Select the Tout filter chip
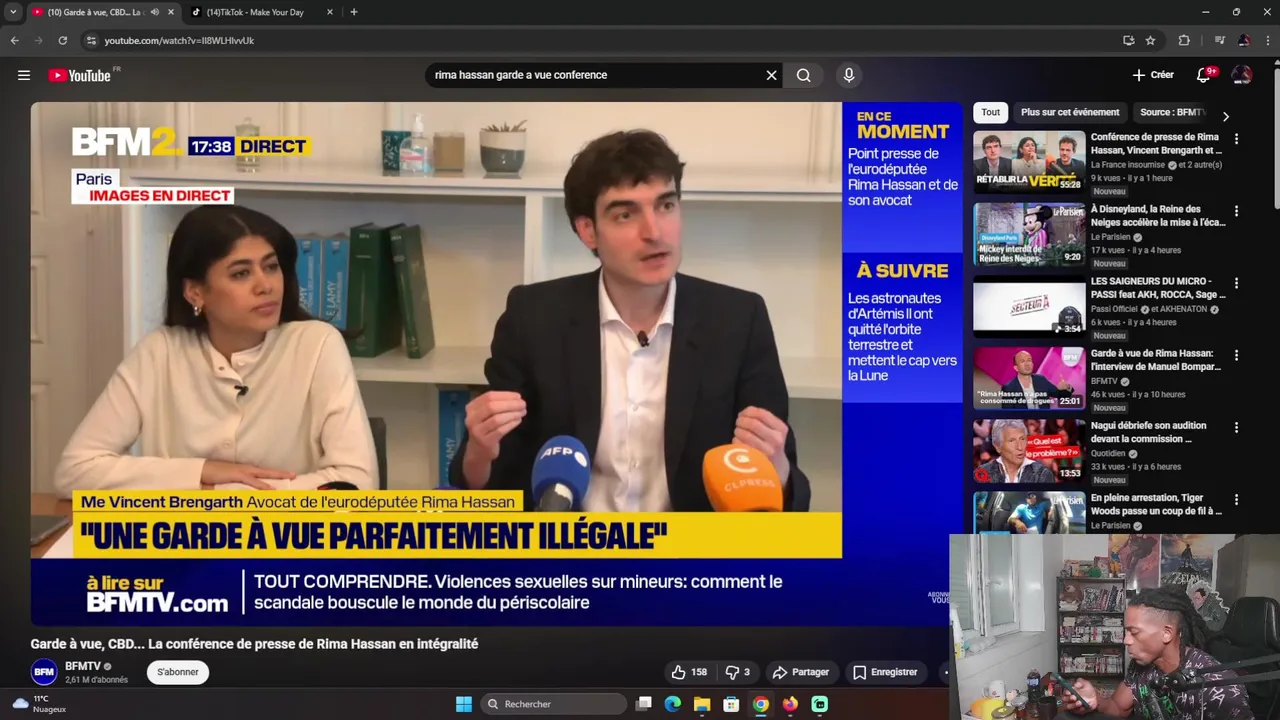This screenshot has height=720, width=1280. pos(990,112)
